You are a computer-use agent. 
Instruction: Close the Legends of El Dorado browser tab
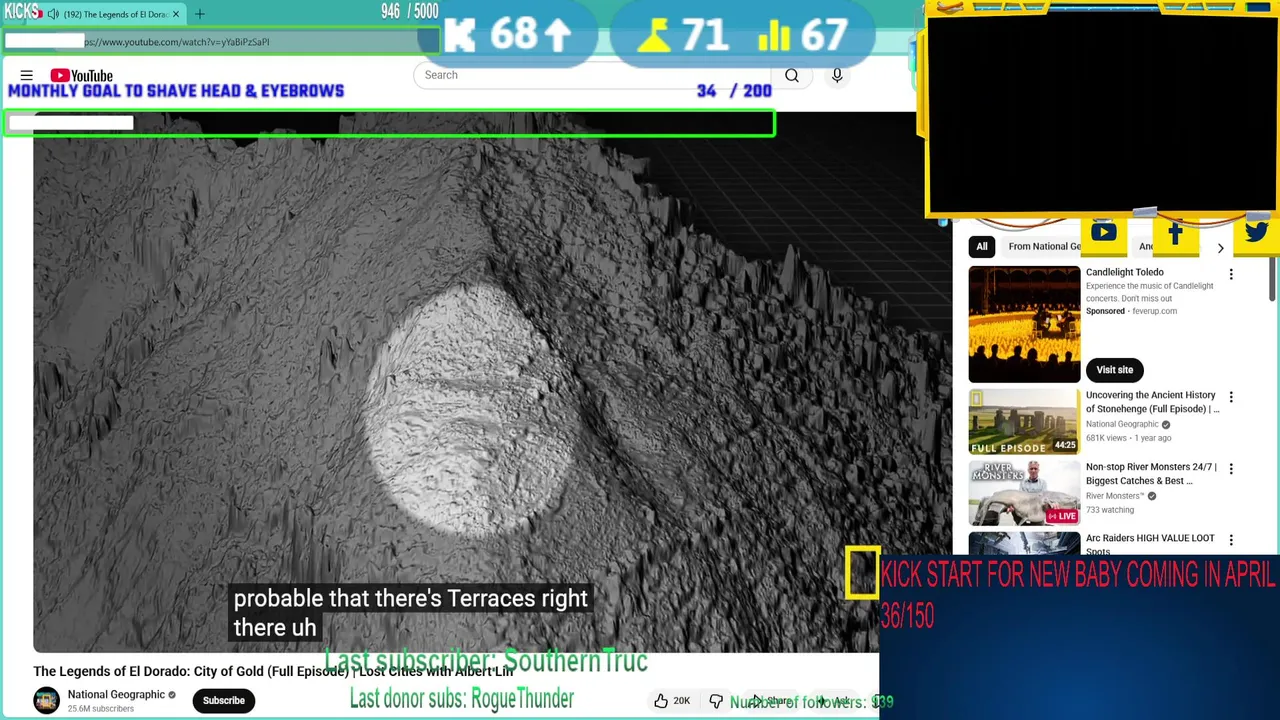click(x=176, y=14)
